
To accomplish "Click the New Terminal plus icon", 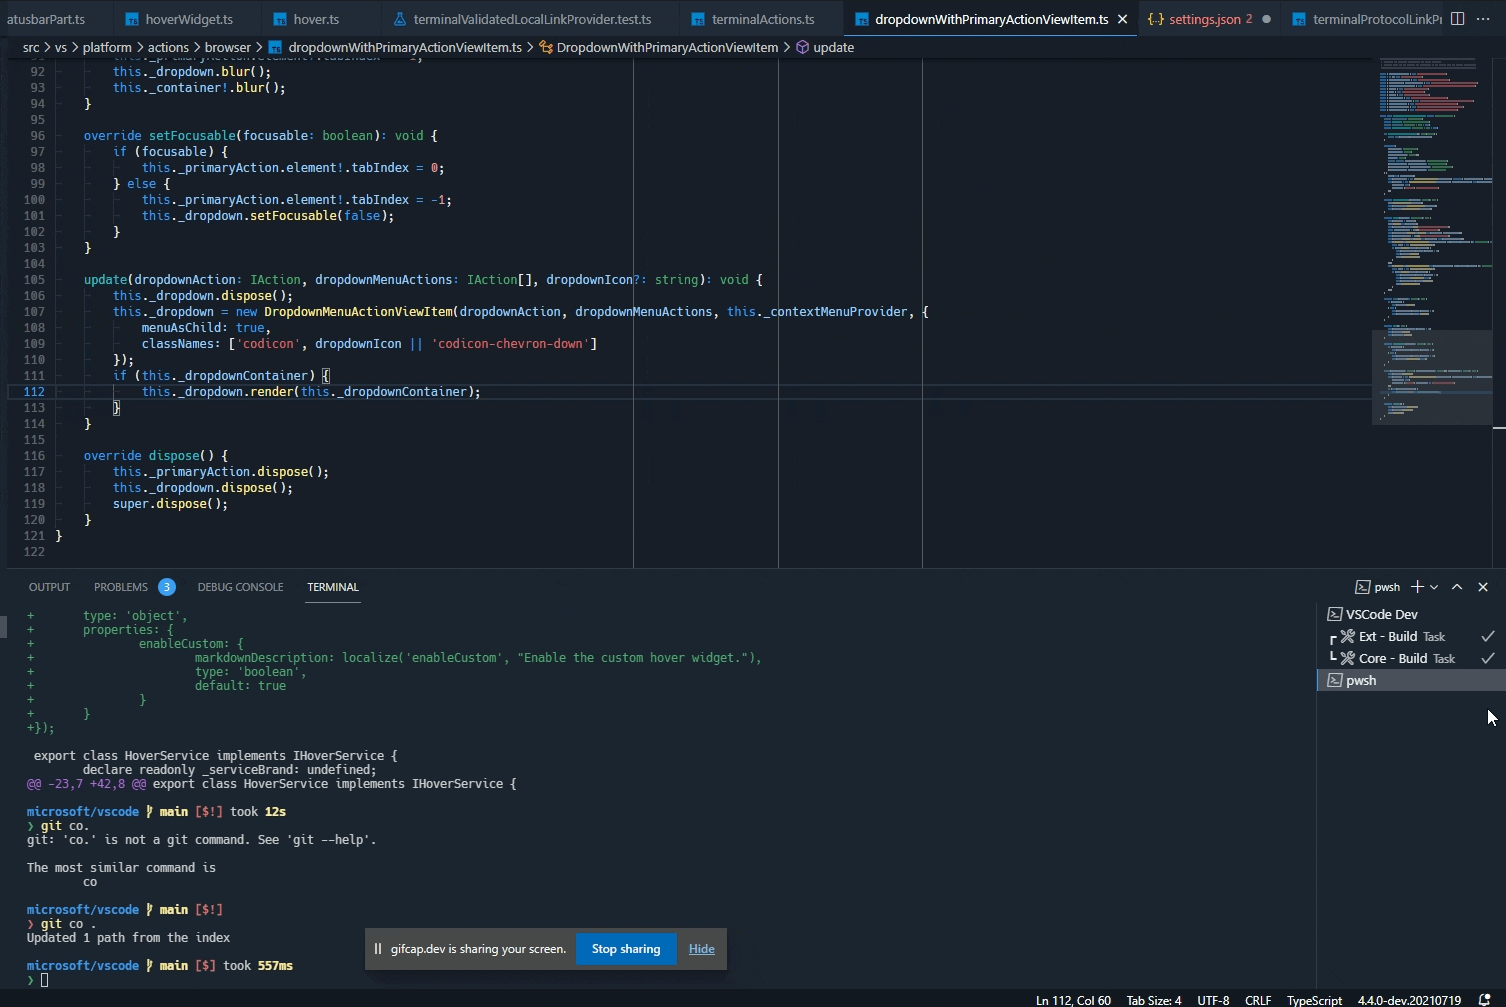I will click(x=1416, y=587).
